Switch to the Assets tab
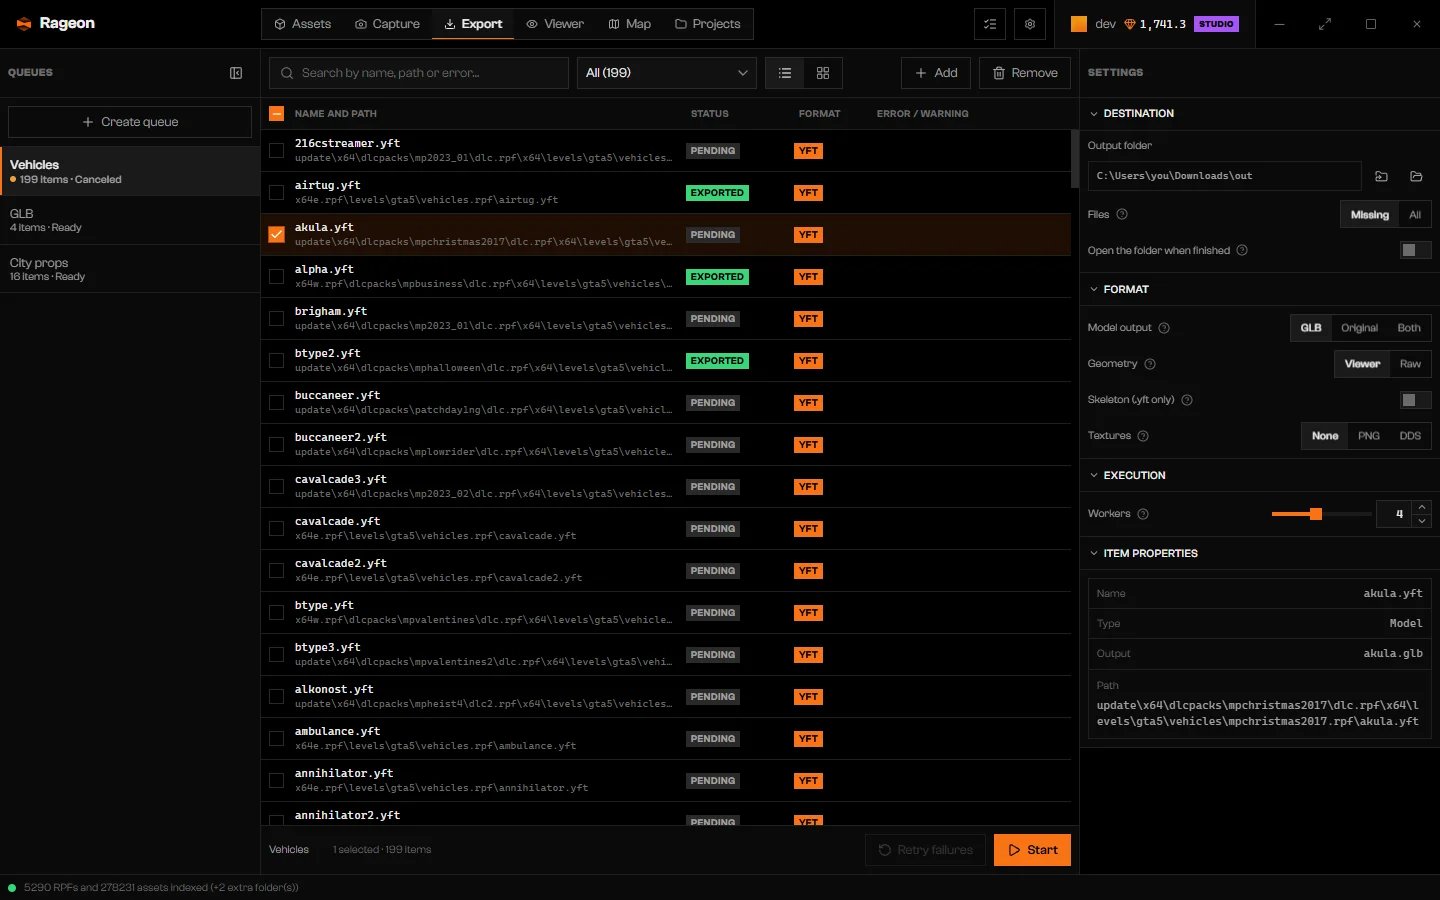The height and width of the screenshot is (900, 1440). [303, 24]
